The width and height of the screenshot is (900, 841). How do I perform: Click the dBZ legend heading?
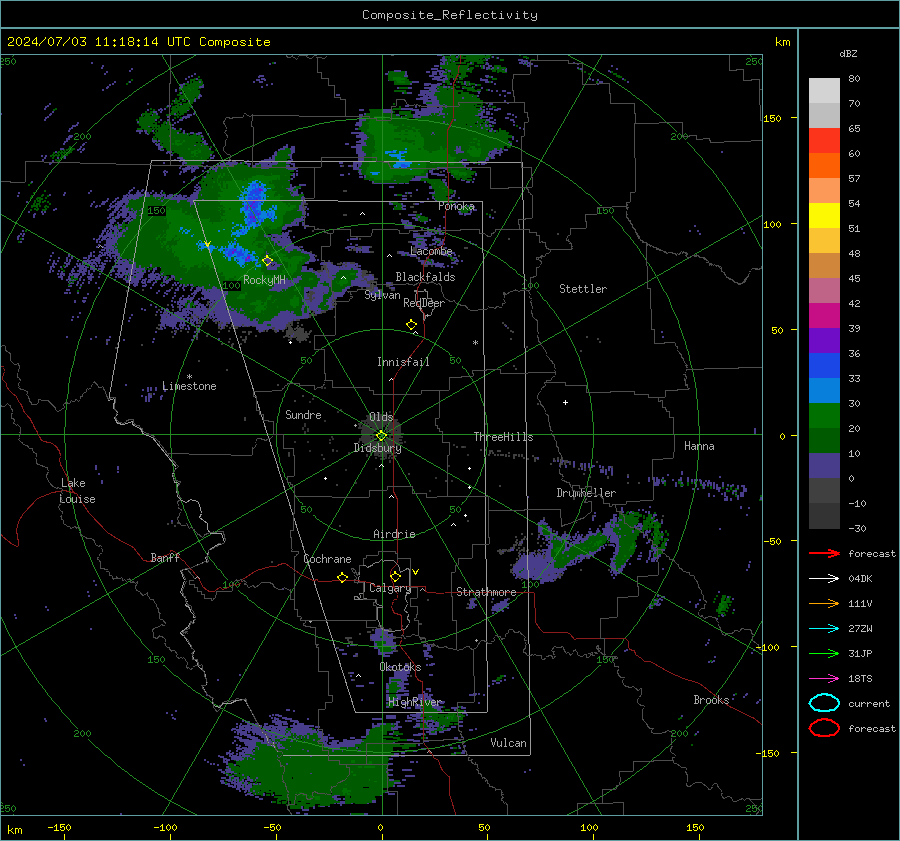[x=848, y=53]
